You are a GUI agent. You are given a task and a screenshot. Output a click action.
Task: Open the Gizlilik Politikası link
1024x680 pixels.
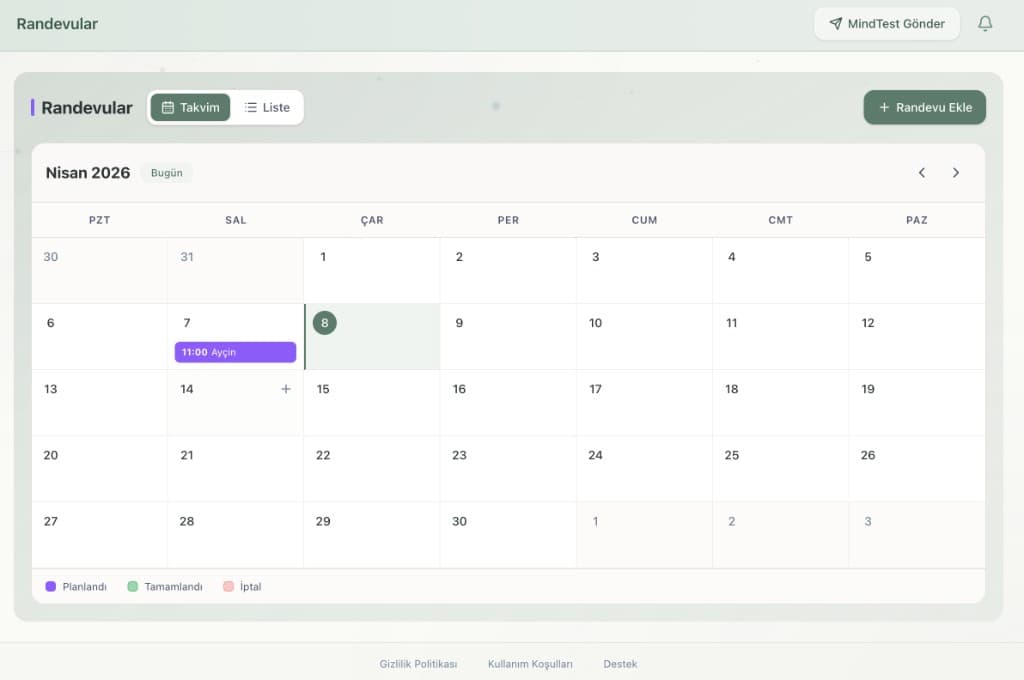click(418, 664)
